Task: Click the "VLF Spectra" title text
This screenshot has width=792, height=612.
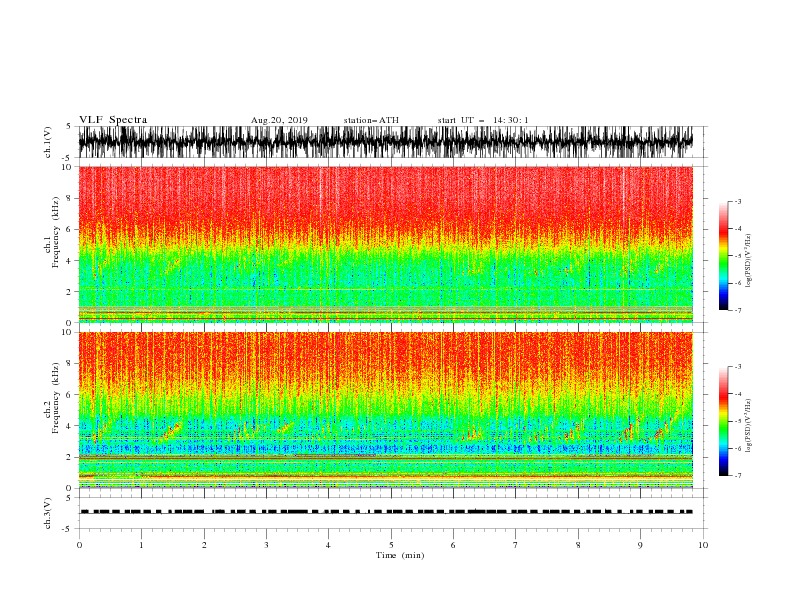Action: point(113,120)
